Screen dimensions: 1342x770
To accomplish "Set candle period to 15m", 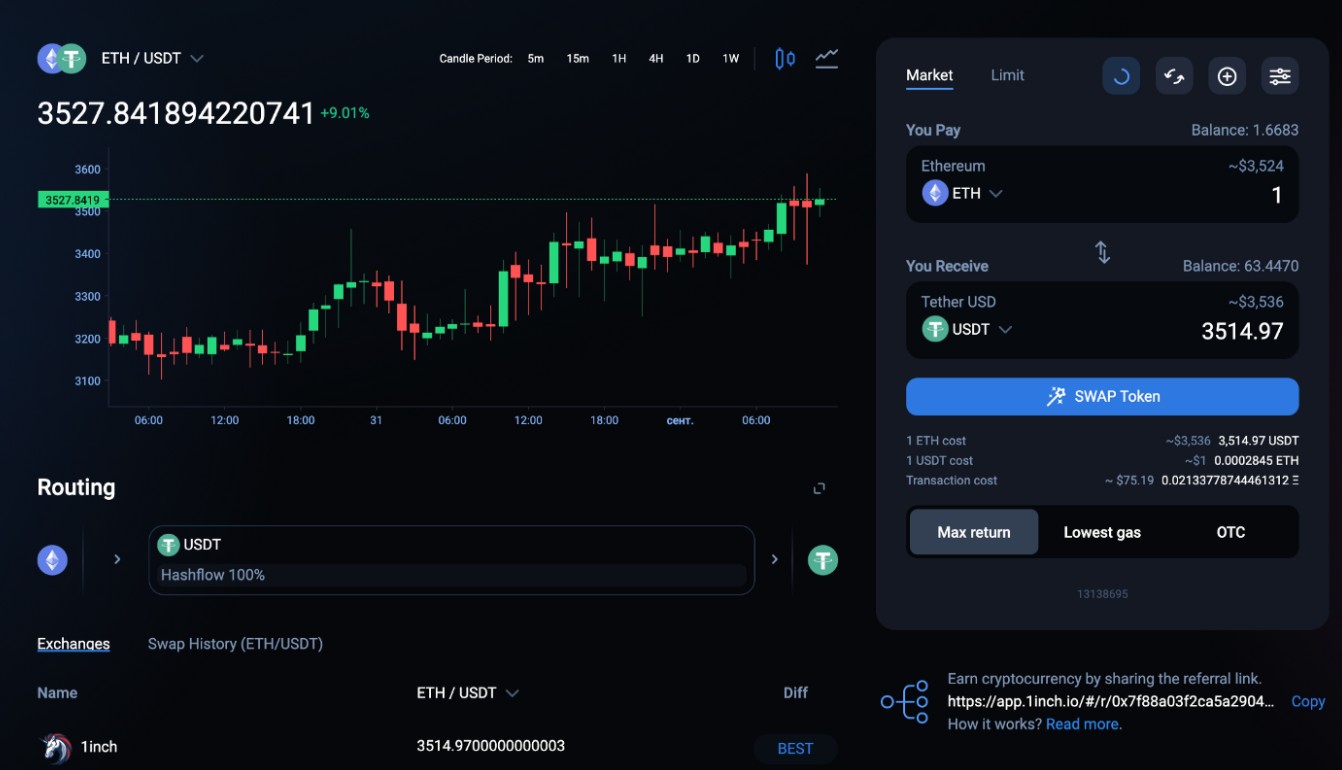I will click(577, 59).
